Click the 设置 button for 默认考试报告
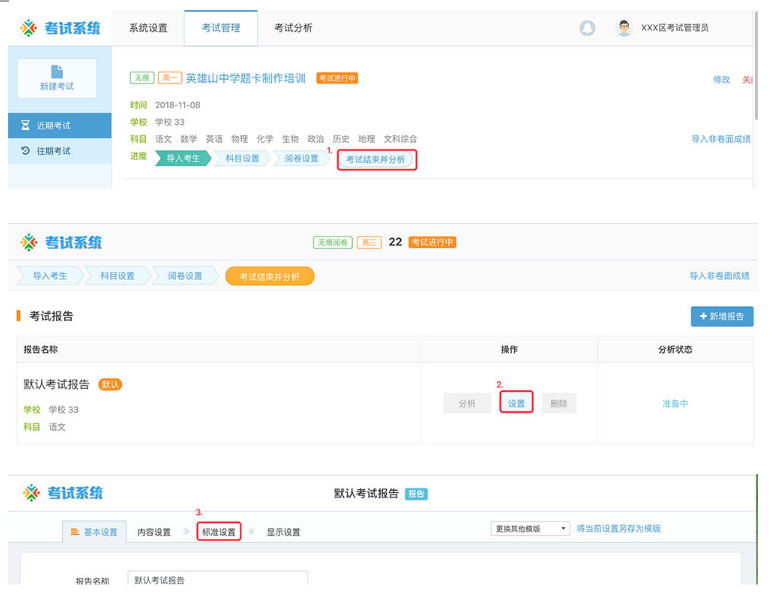The width and height of the screenshot is (772, 592). click(516, 403)
